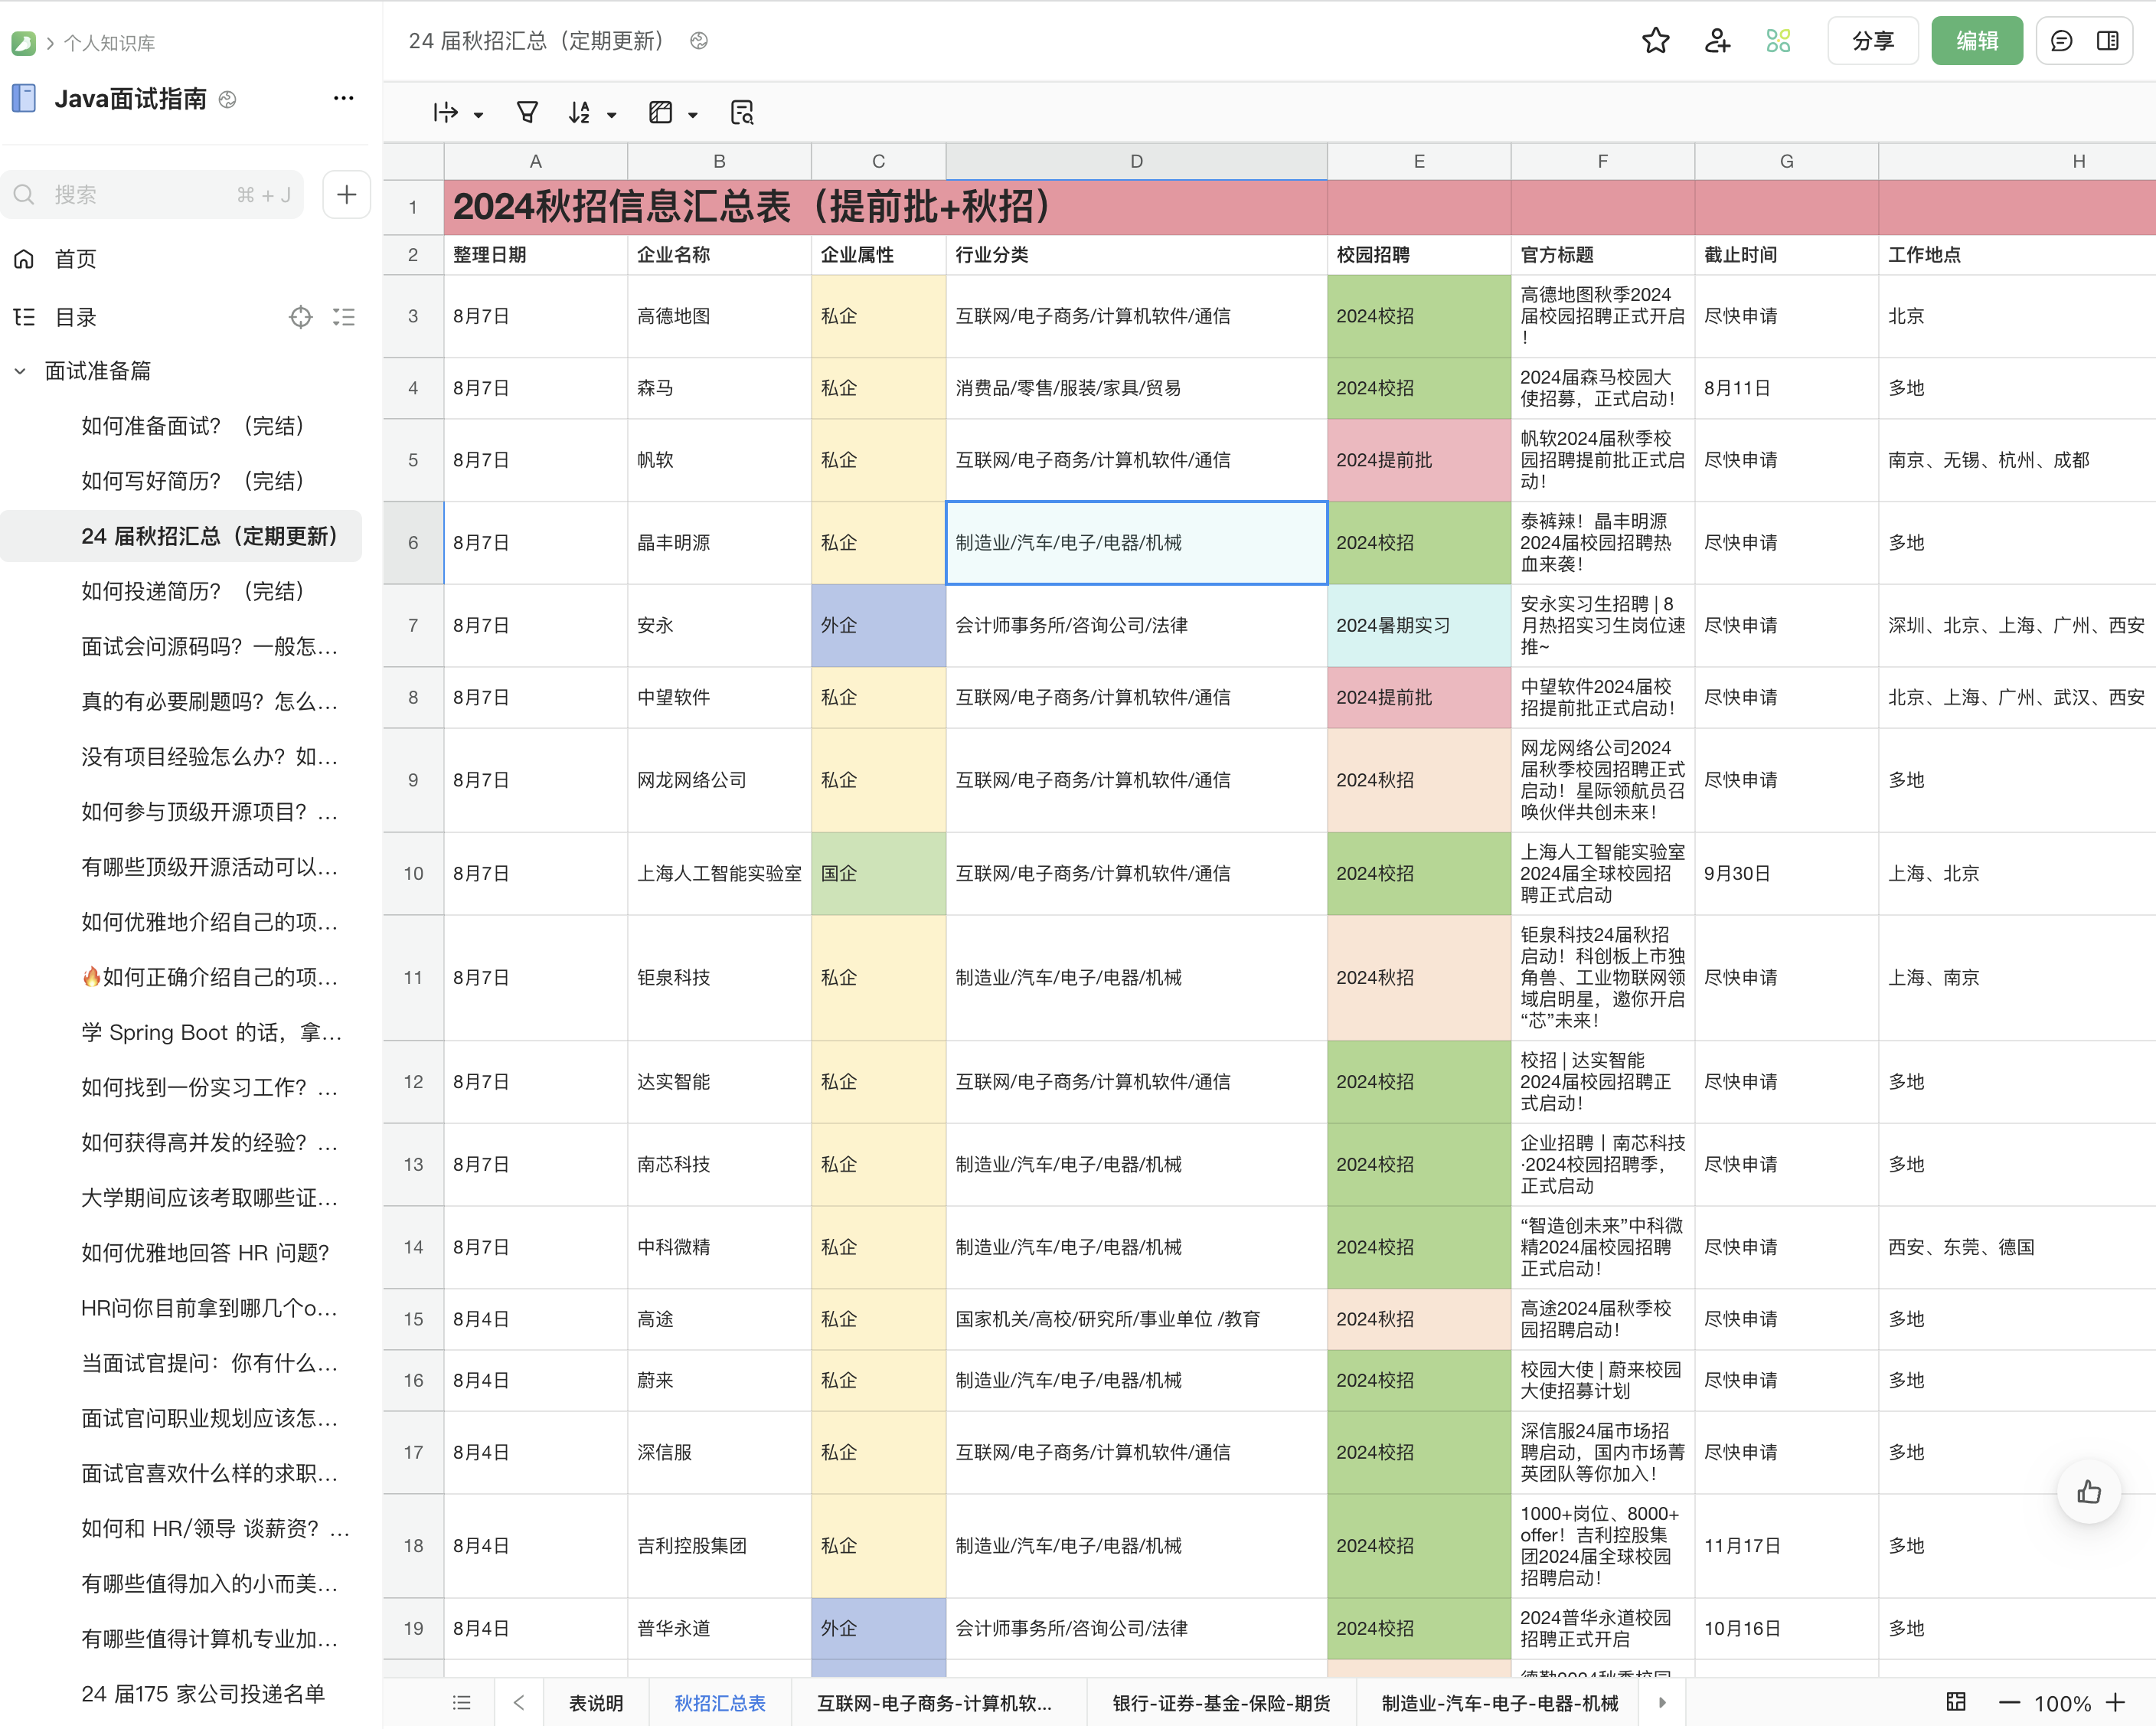Zoom out with the minus button

coord(2008,1702)
